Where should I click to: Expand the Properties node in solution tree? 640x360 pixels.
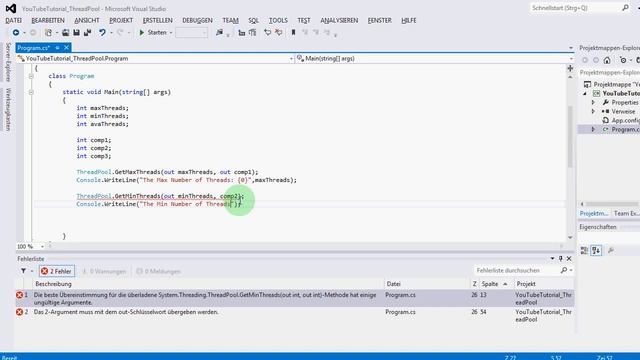[x=593, y=102]
